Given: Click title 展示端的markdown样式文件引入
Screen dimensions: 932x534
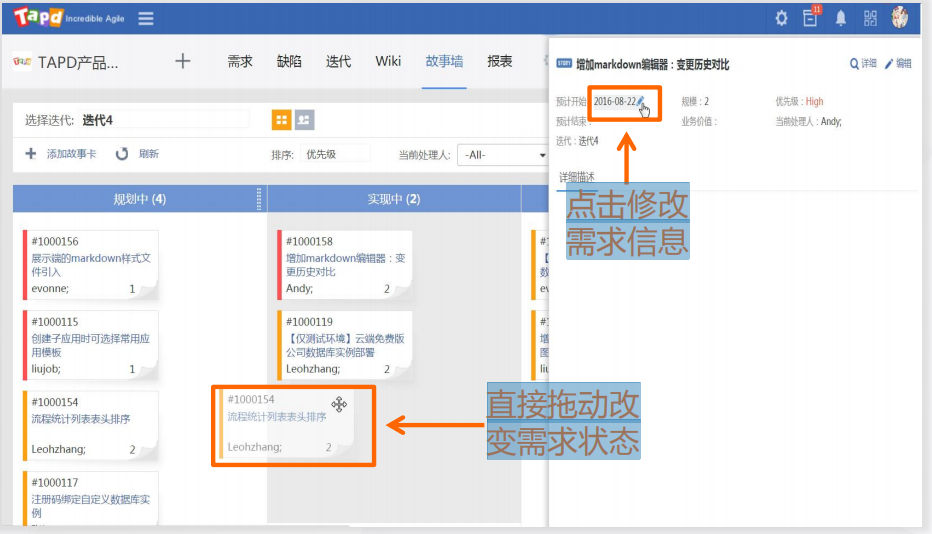Looking at the screenshot, I should (x=91, y=265).
